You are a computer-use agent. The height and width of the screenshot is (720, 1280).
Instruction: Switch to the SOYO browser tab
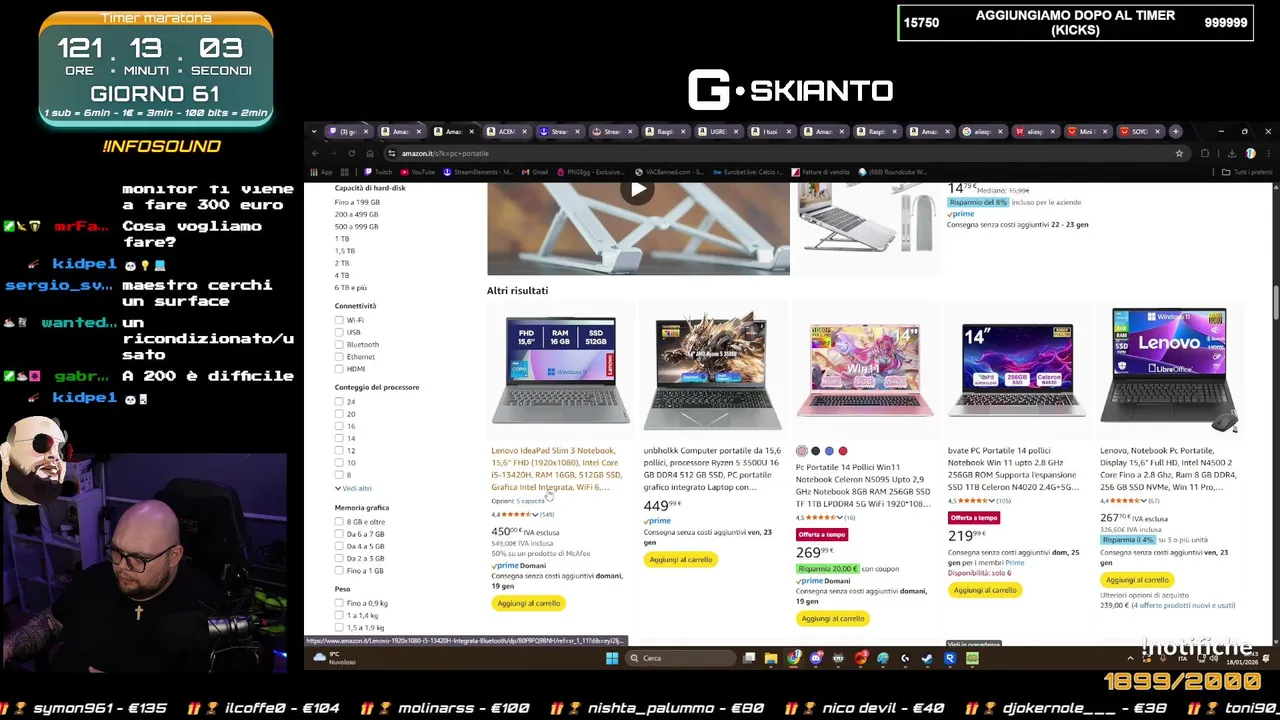[x=1140, y=131]
